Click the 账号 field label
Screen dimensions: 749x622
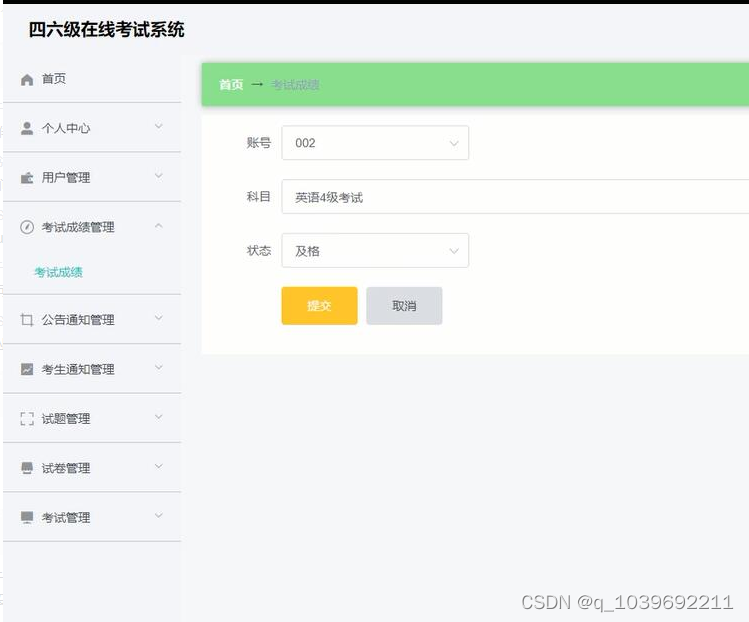pyautogui.click(x=258, y=143)
